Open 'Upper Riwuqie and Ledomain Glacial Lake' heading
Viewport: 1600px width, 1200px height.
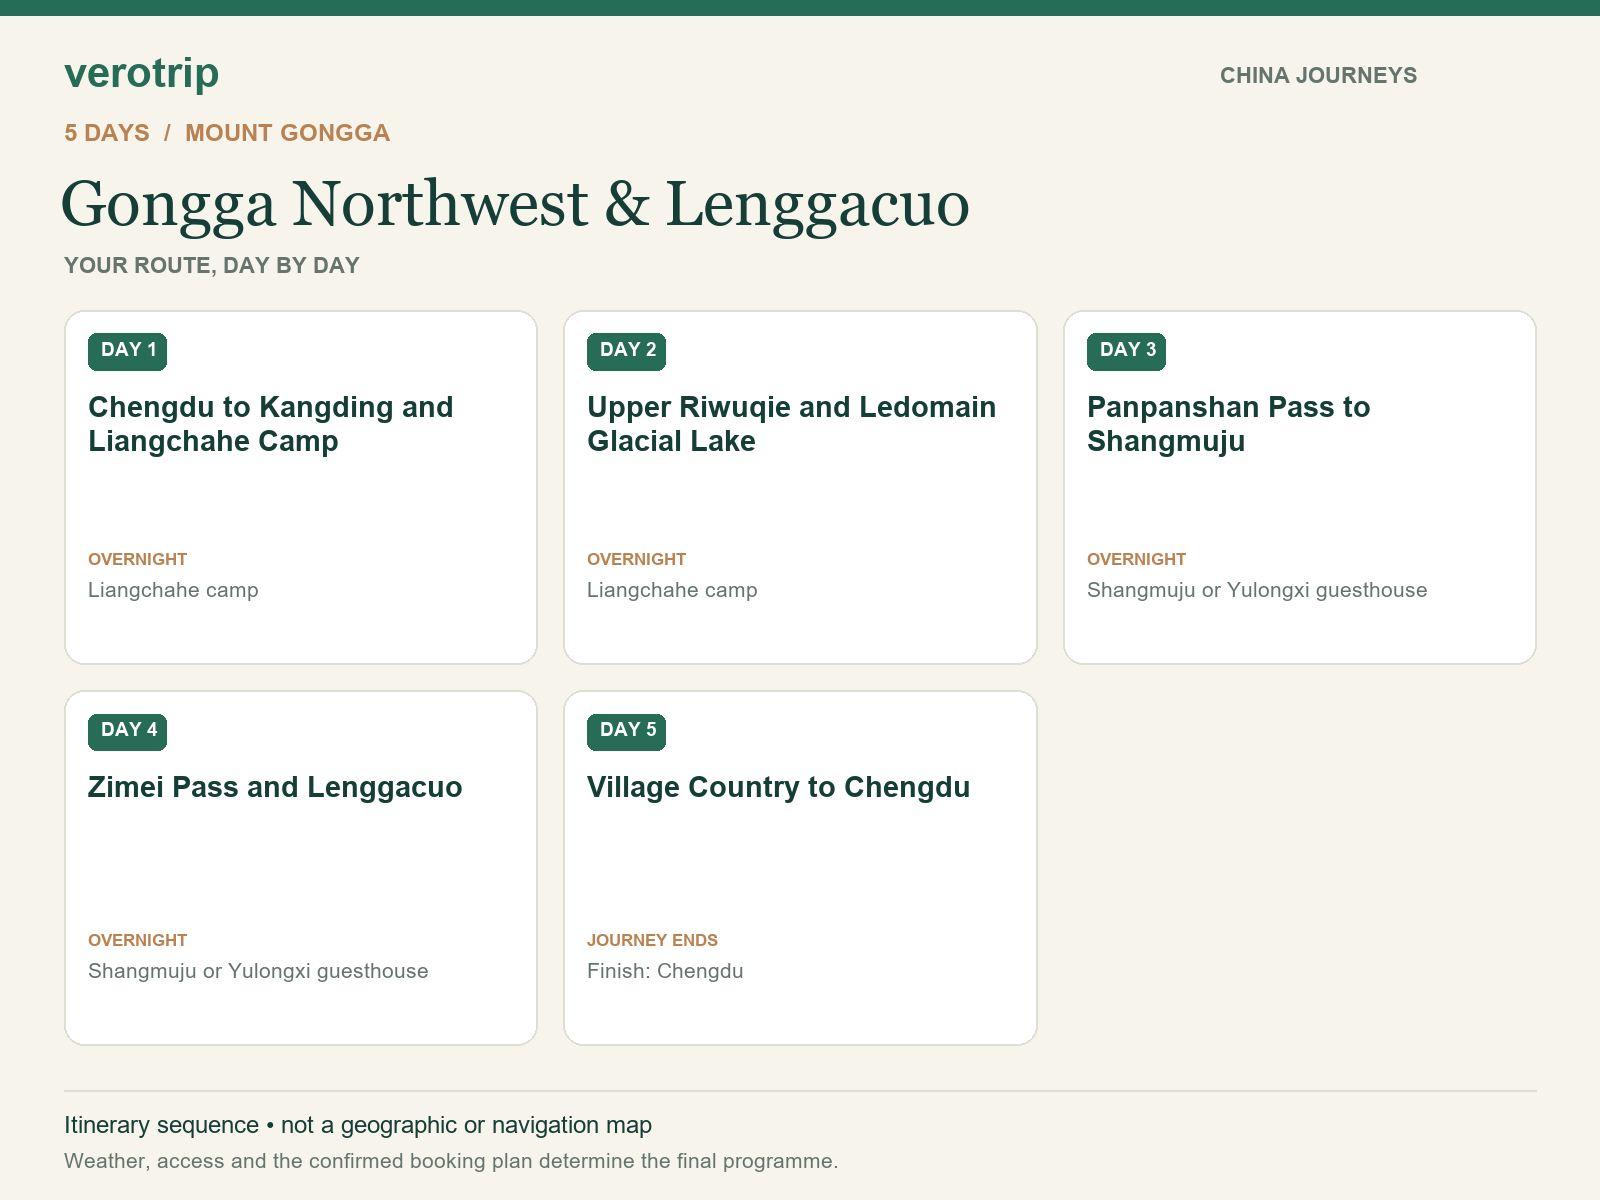[x=792, y=424]
